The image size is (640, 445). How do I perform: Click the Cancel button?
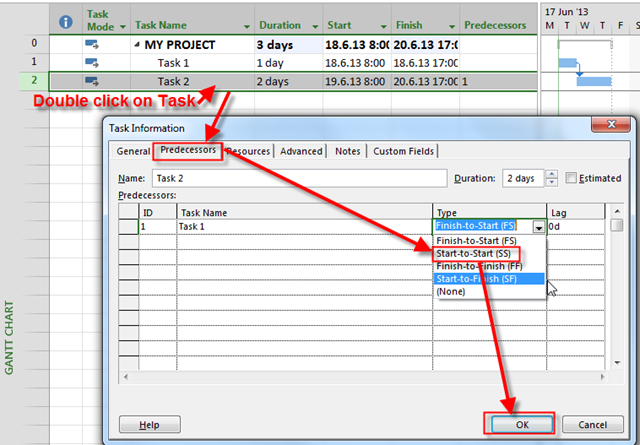[592, 424]
